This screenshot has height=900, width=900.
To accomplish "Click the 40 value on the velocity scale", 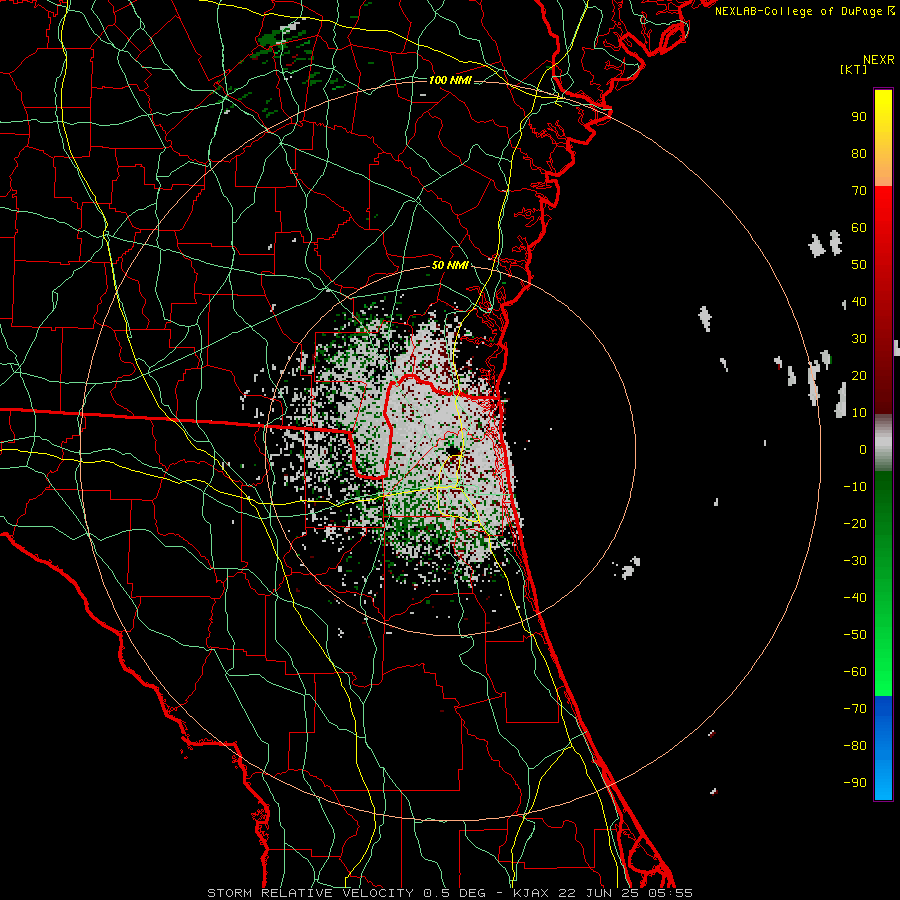I will click(x=859, y=301).
